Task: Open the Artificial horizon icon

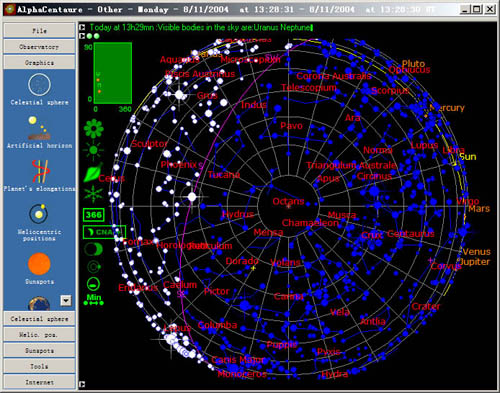Action: point(39,128)
